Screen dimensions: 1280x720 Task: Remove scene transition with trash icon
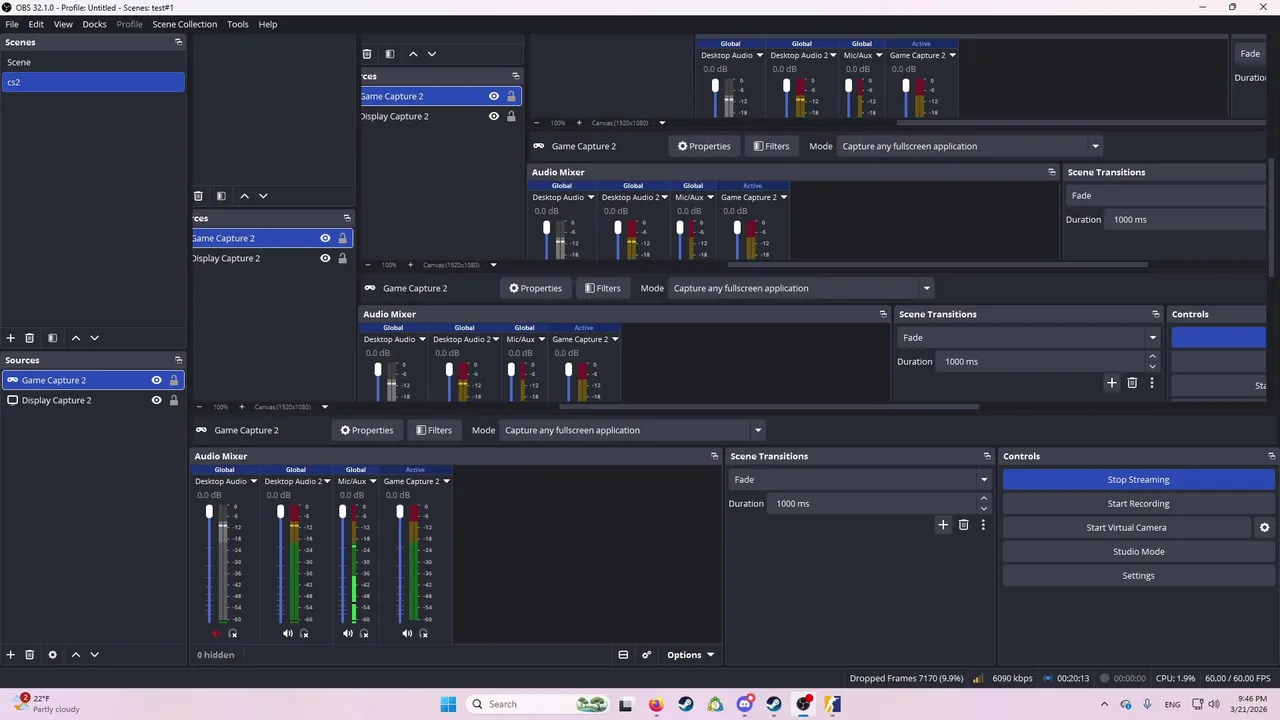(964, 525)
